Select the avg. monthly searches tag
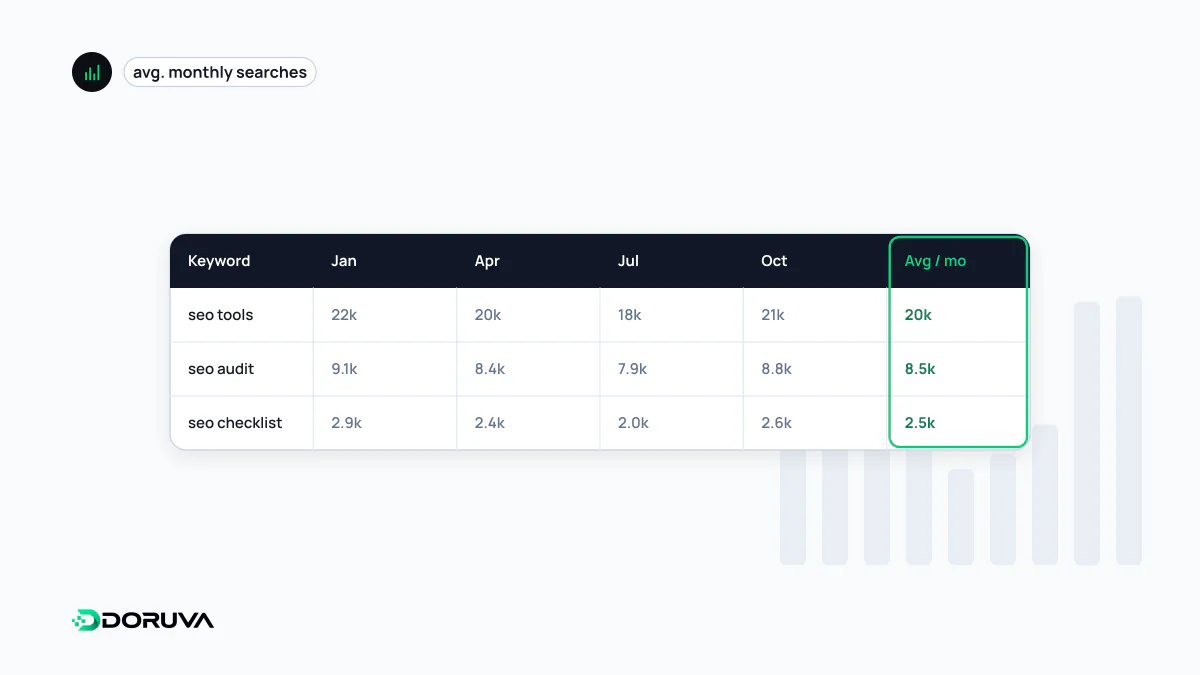The height and width of the screenshot is (675, 1200). (x=220, y=72)
